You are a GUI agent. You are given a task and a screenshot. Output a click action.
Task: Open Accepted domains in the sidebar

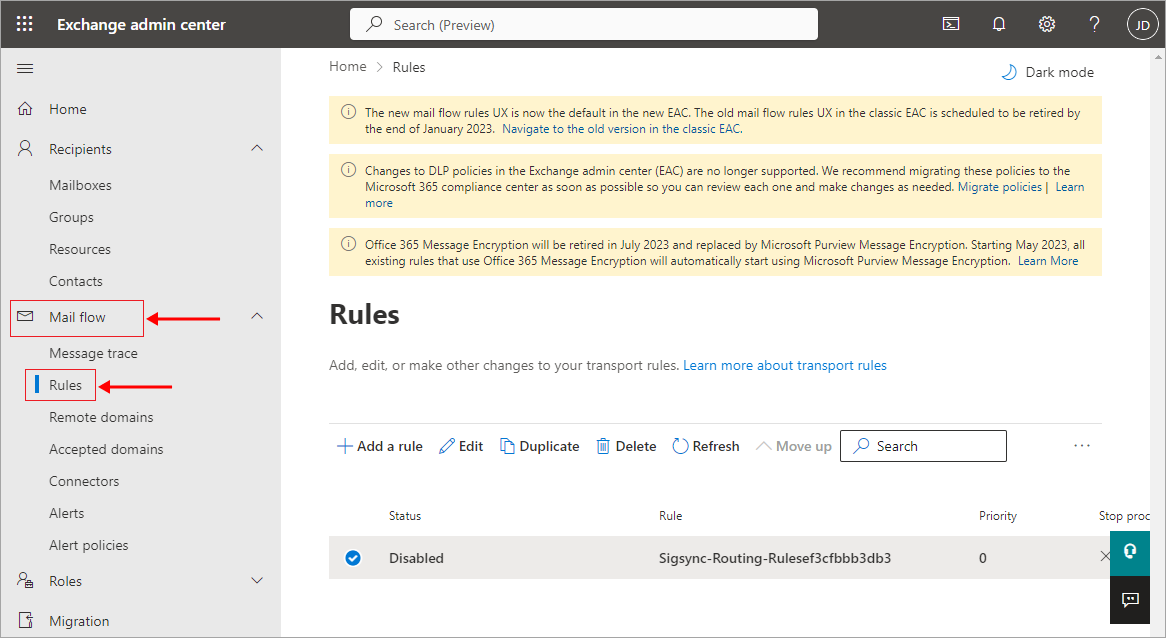click(106, 449)
